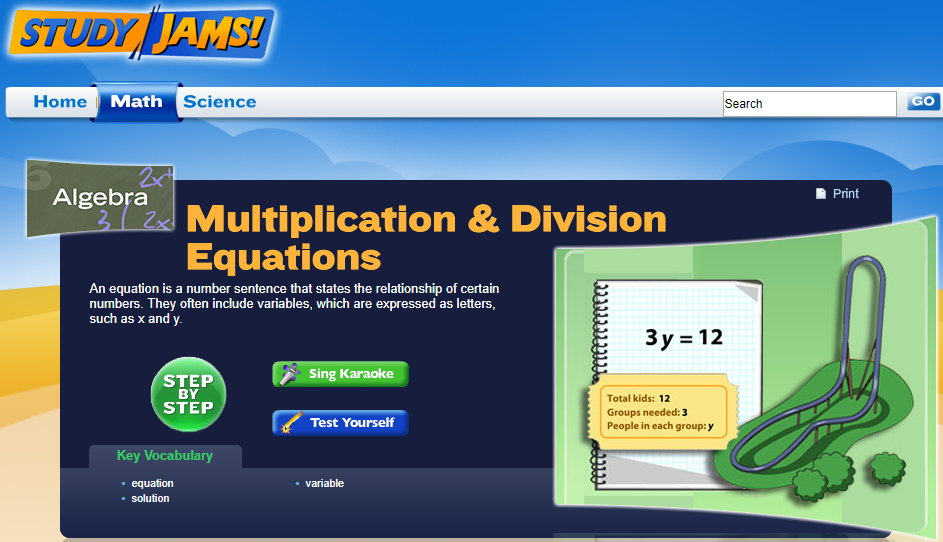Open the Algebra chalkboard badge

click(x=100, y=198)
